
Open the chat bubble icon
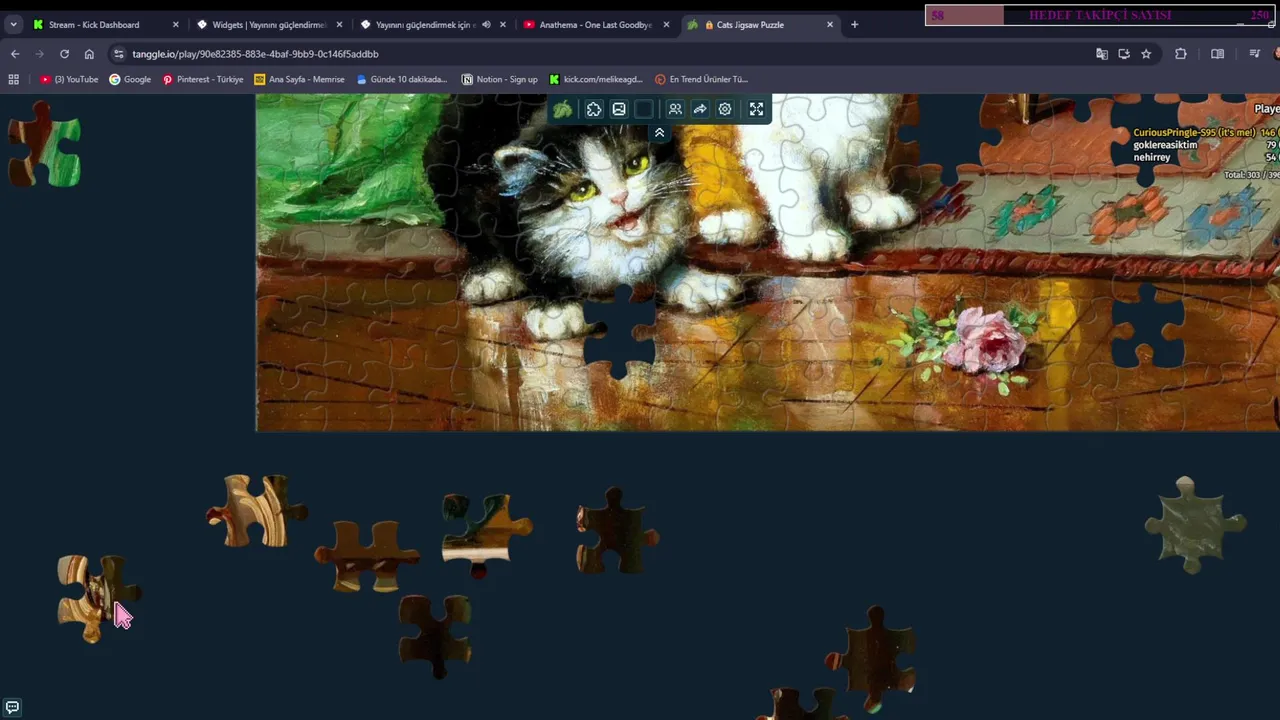click(x=12, y=707)
